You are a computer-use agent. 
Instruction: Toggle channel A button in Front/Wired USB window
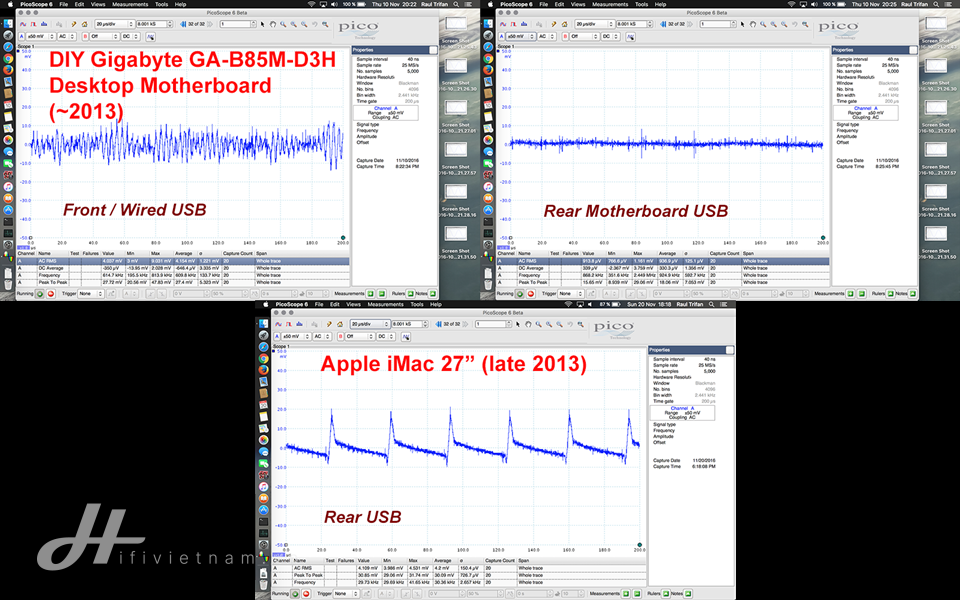coord(21,37)
